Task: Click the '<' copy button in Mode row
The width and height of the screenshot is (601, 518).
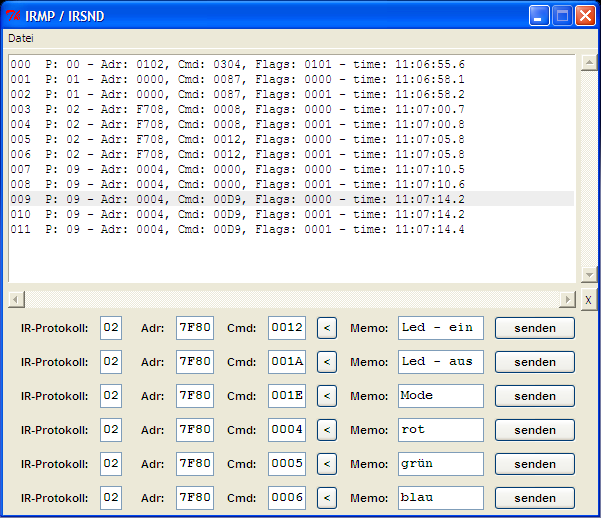Action: tap(327, 396)
